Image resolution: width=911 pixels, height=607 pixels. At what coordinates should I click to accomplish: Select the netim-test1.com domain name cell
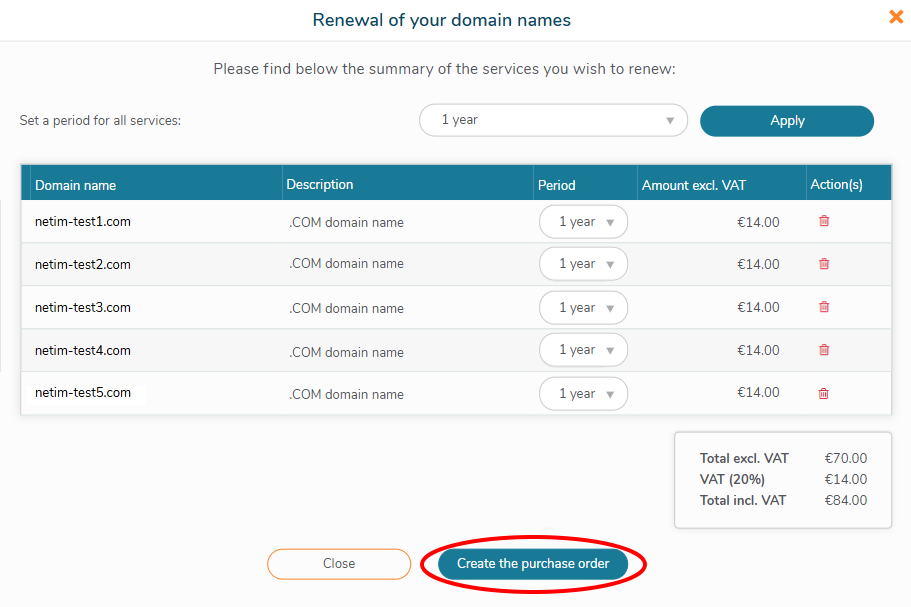tap(83, 222)
